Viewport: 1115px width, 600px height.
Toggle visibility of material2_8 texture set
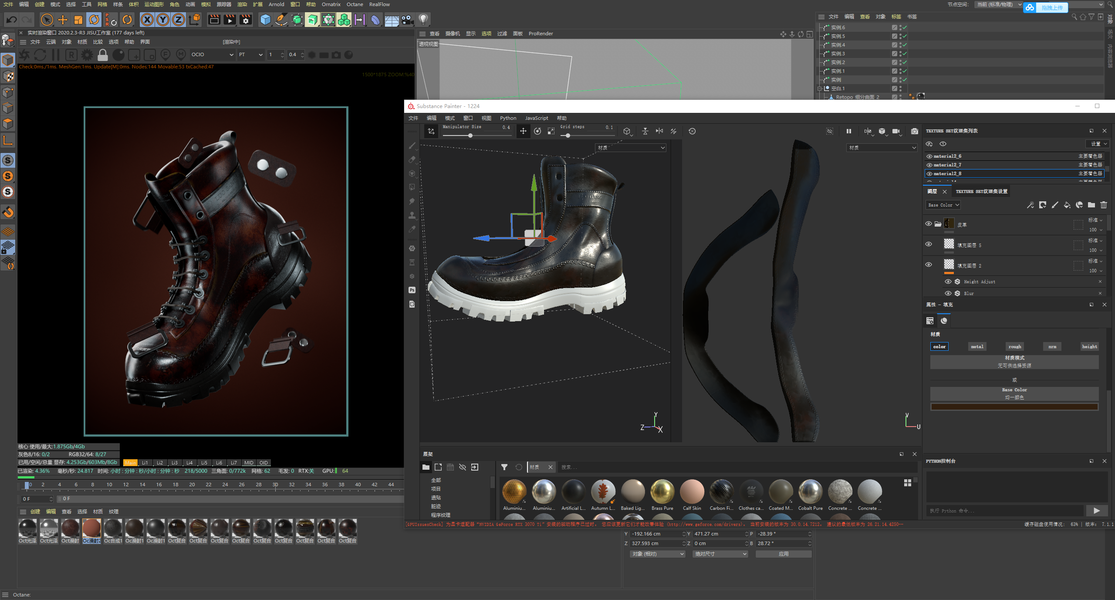pyautogui.click(x=929, y=173)
